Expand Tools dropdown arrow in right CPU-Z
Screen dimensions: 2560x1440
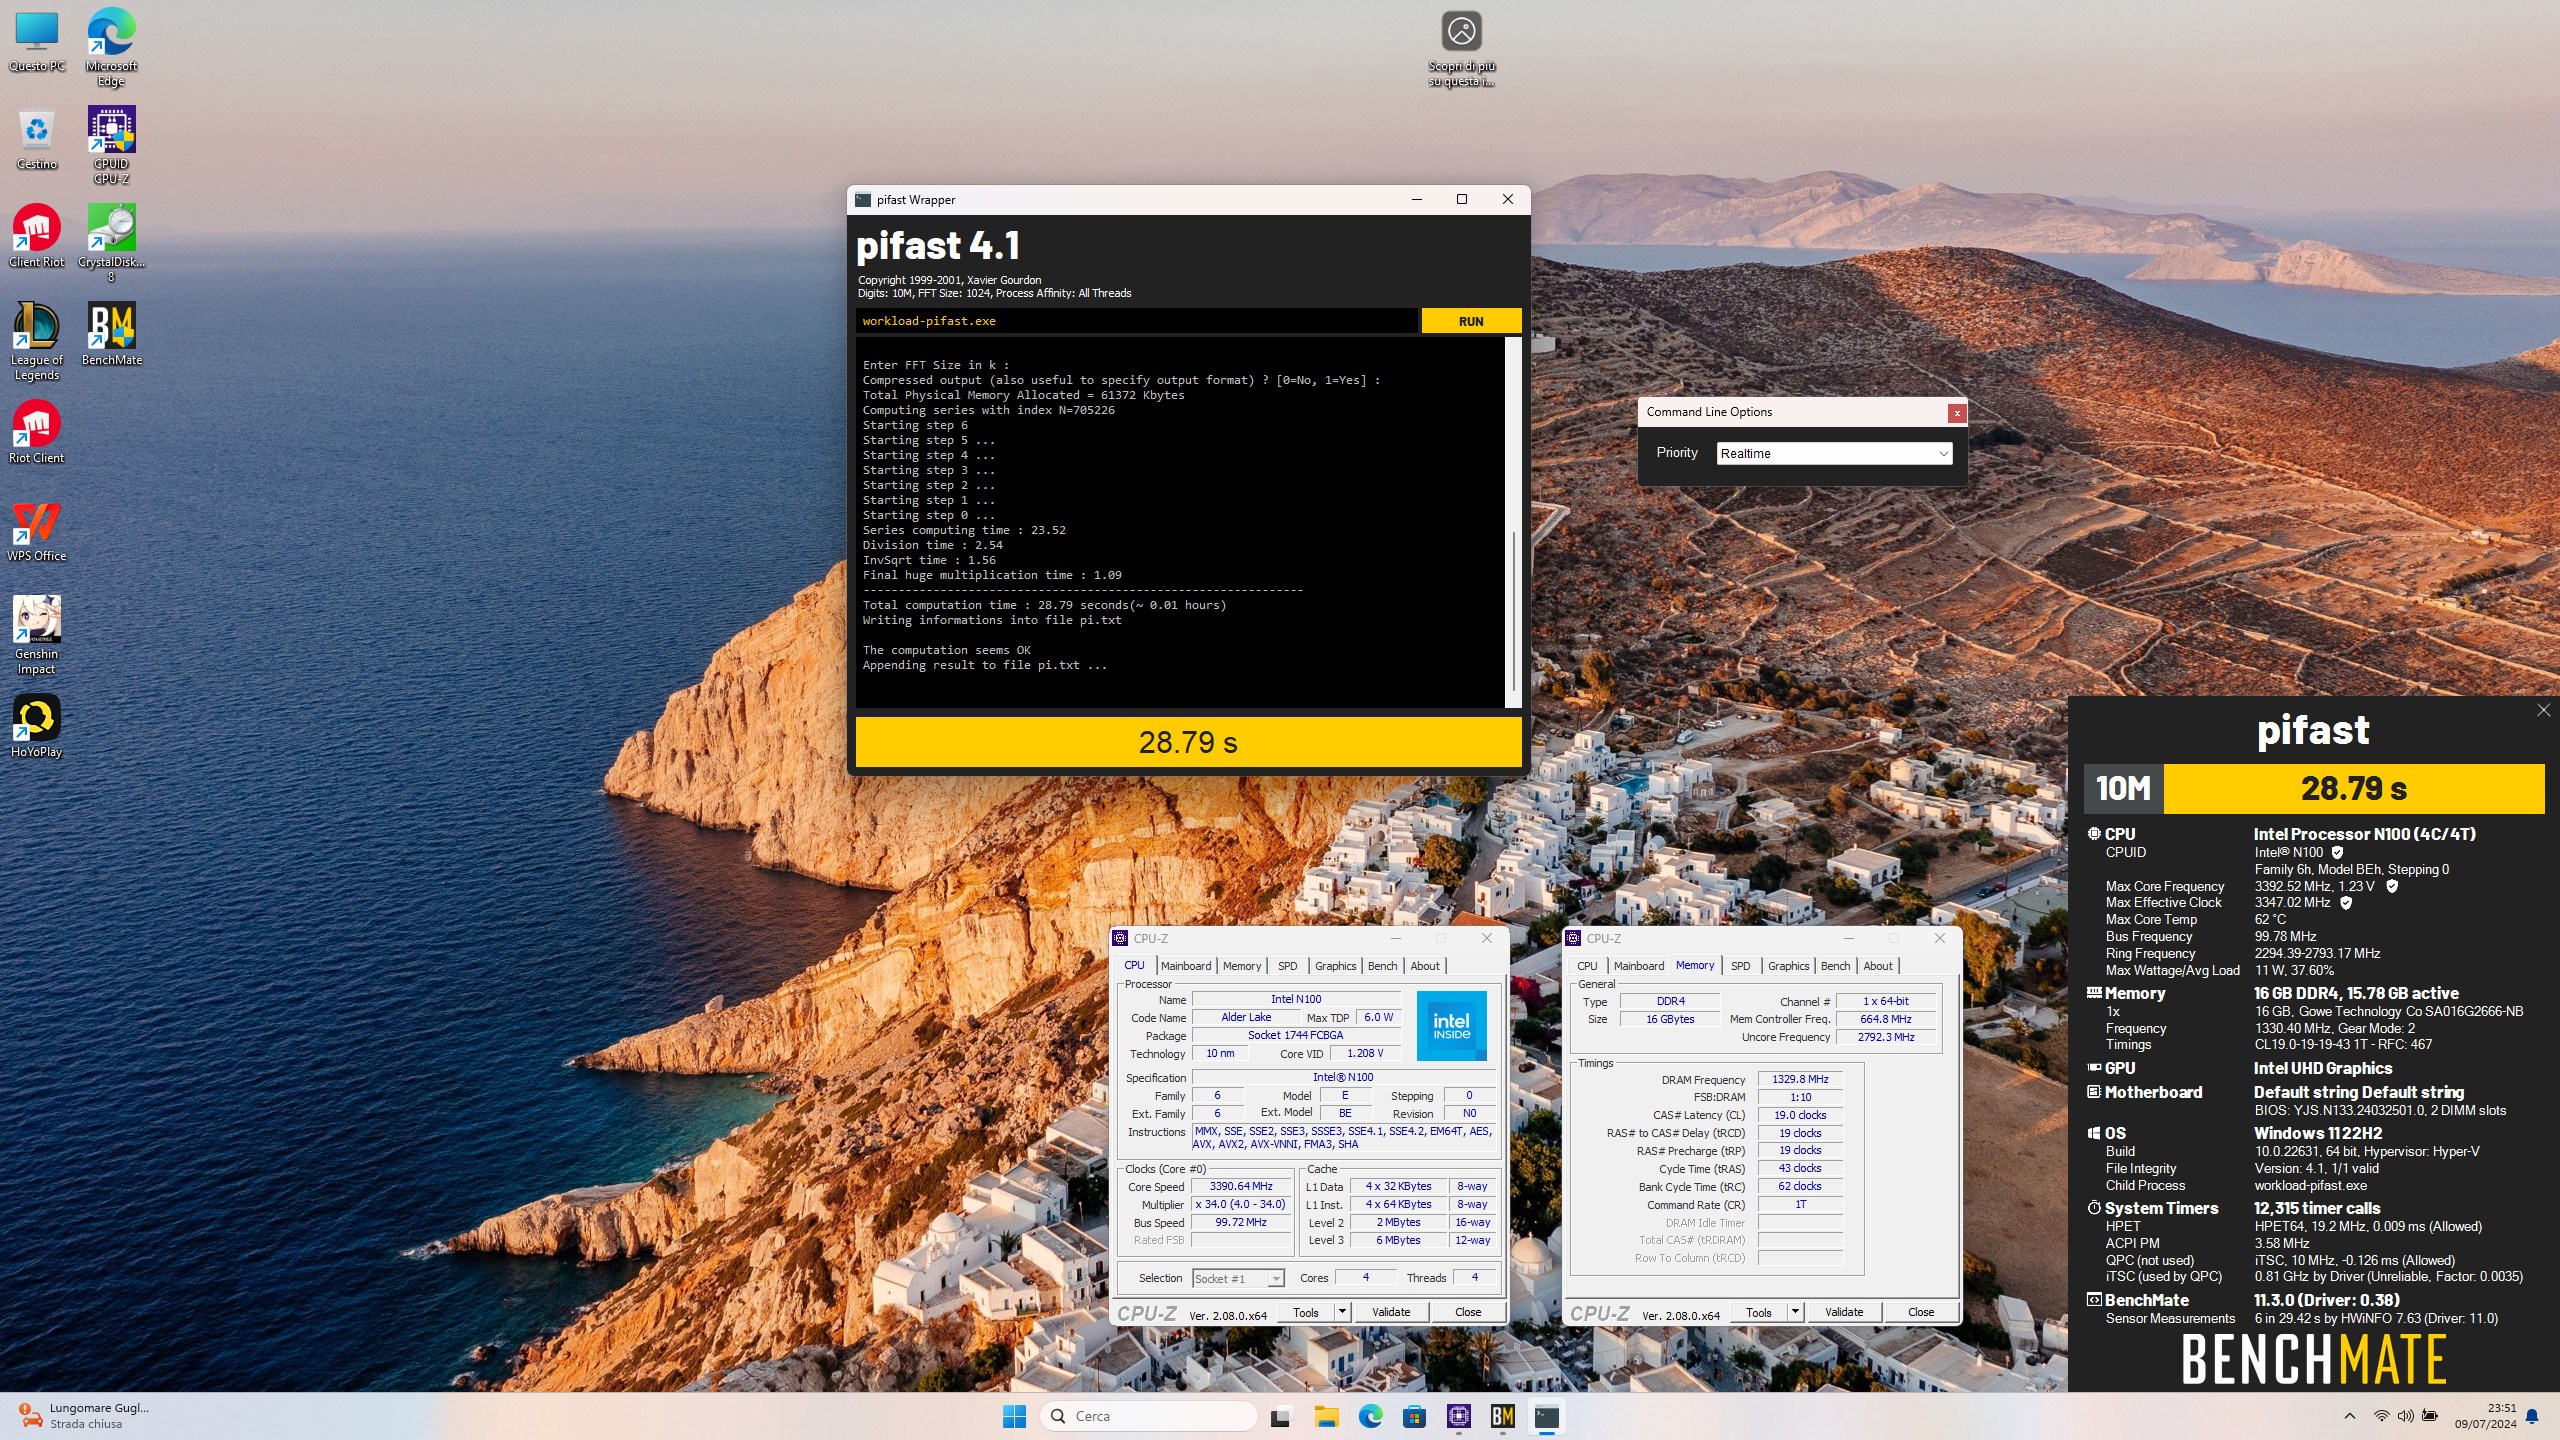[x=1796, y=1312]
